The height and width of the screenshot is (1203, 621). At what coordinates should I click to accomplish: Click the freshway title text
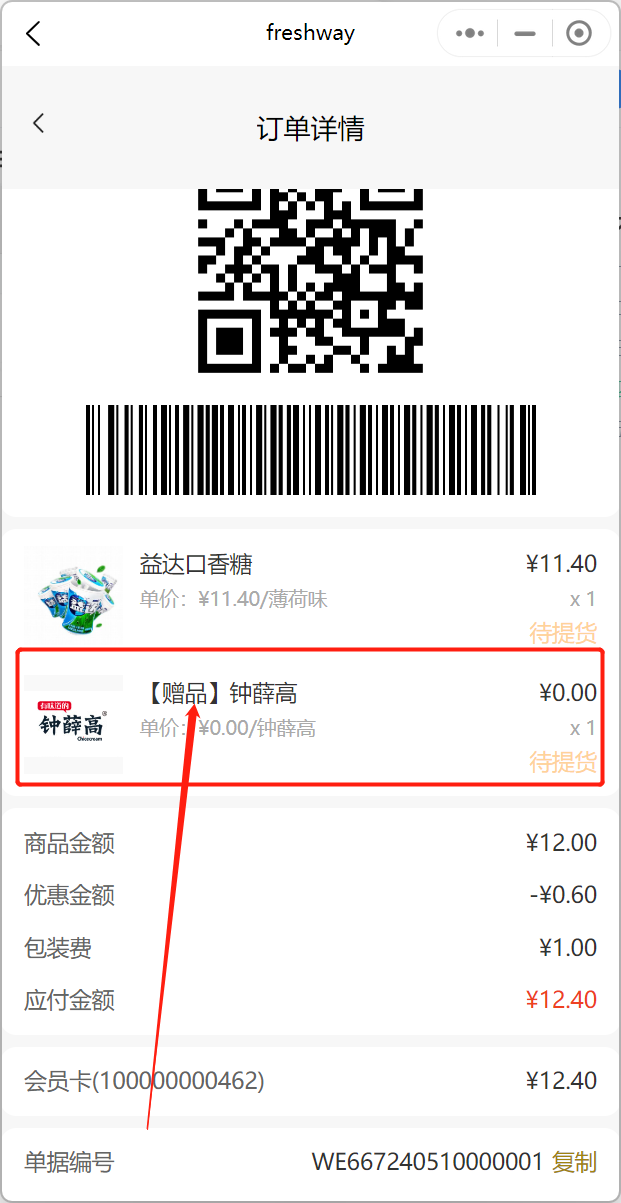pyautogui.click(x=310, y=33)
